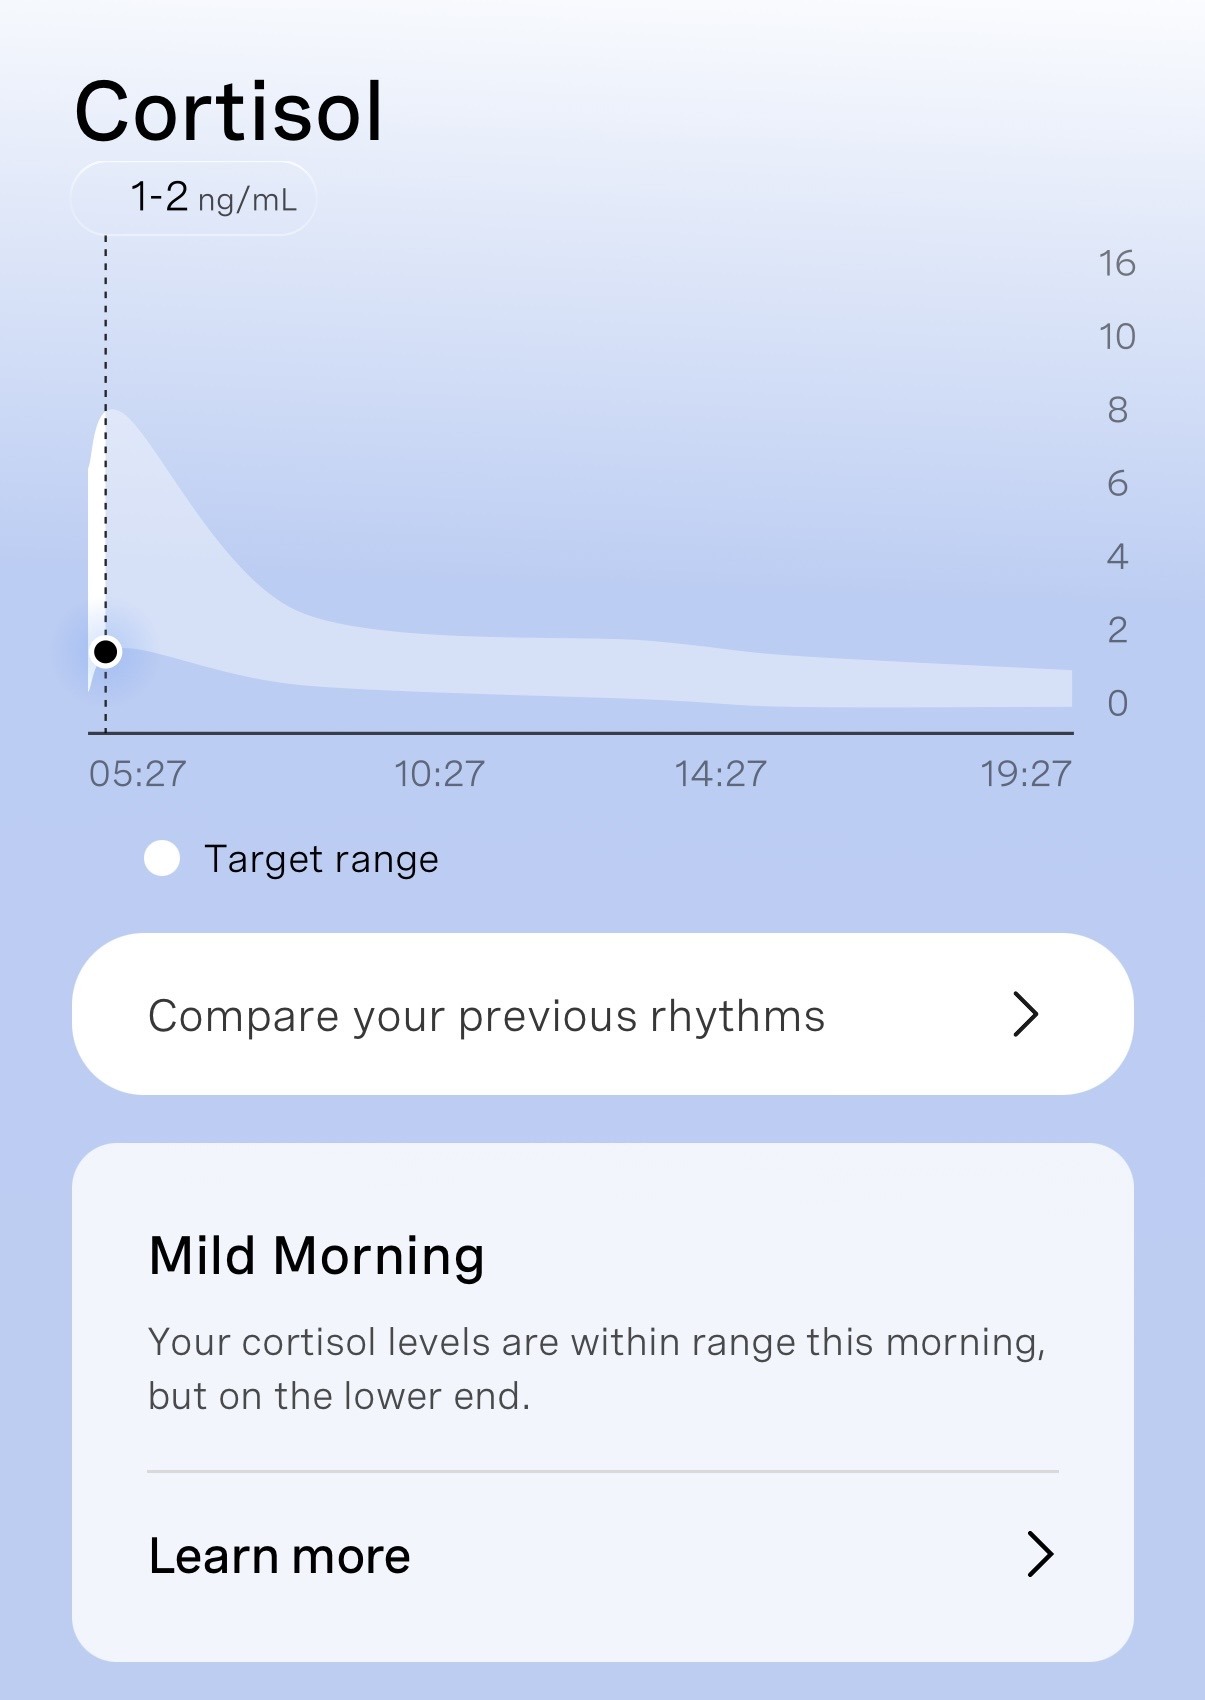Tap the Mild Morning heading
Viewport: 1205px width, 1700px height.
coord(317,1256)
